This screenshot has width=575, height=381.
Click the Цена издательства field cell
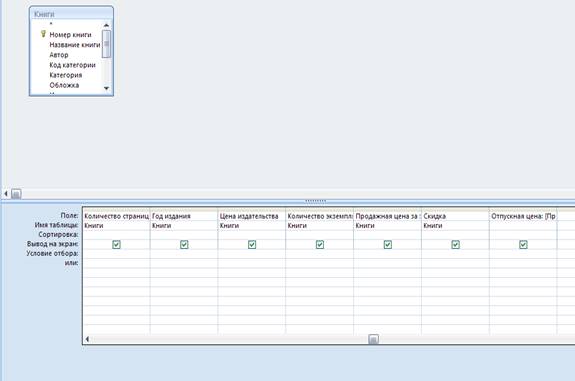click(252, 216)
